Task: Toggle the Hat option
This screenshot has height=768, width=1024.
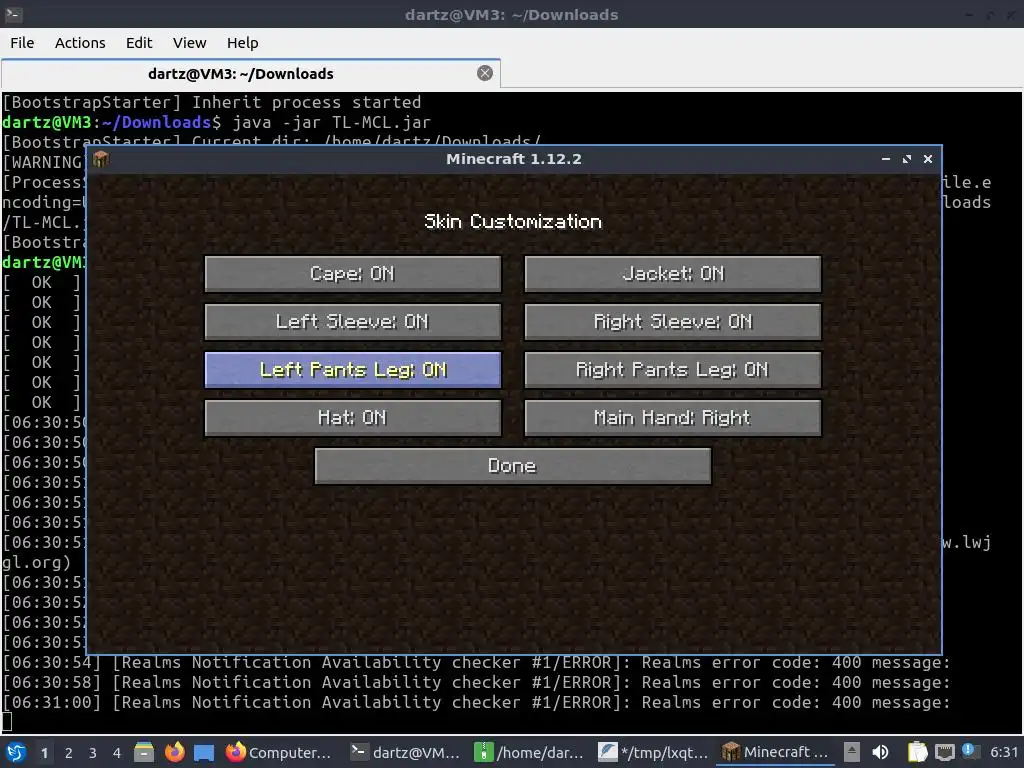Action: [353, 417]
